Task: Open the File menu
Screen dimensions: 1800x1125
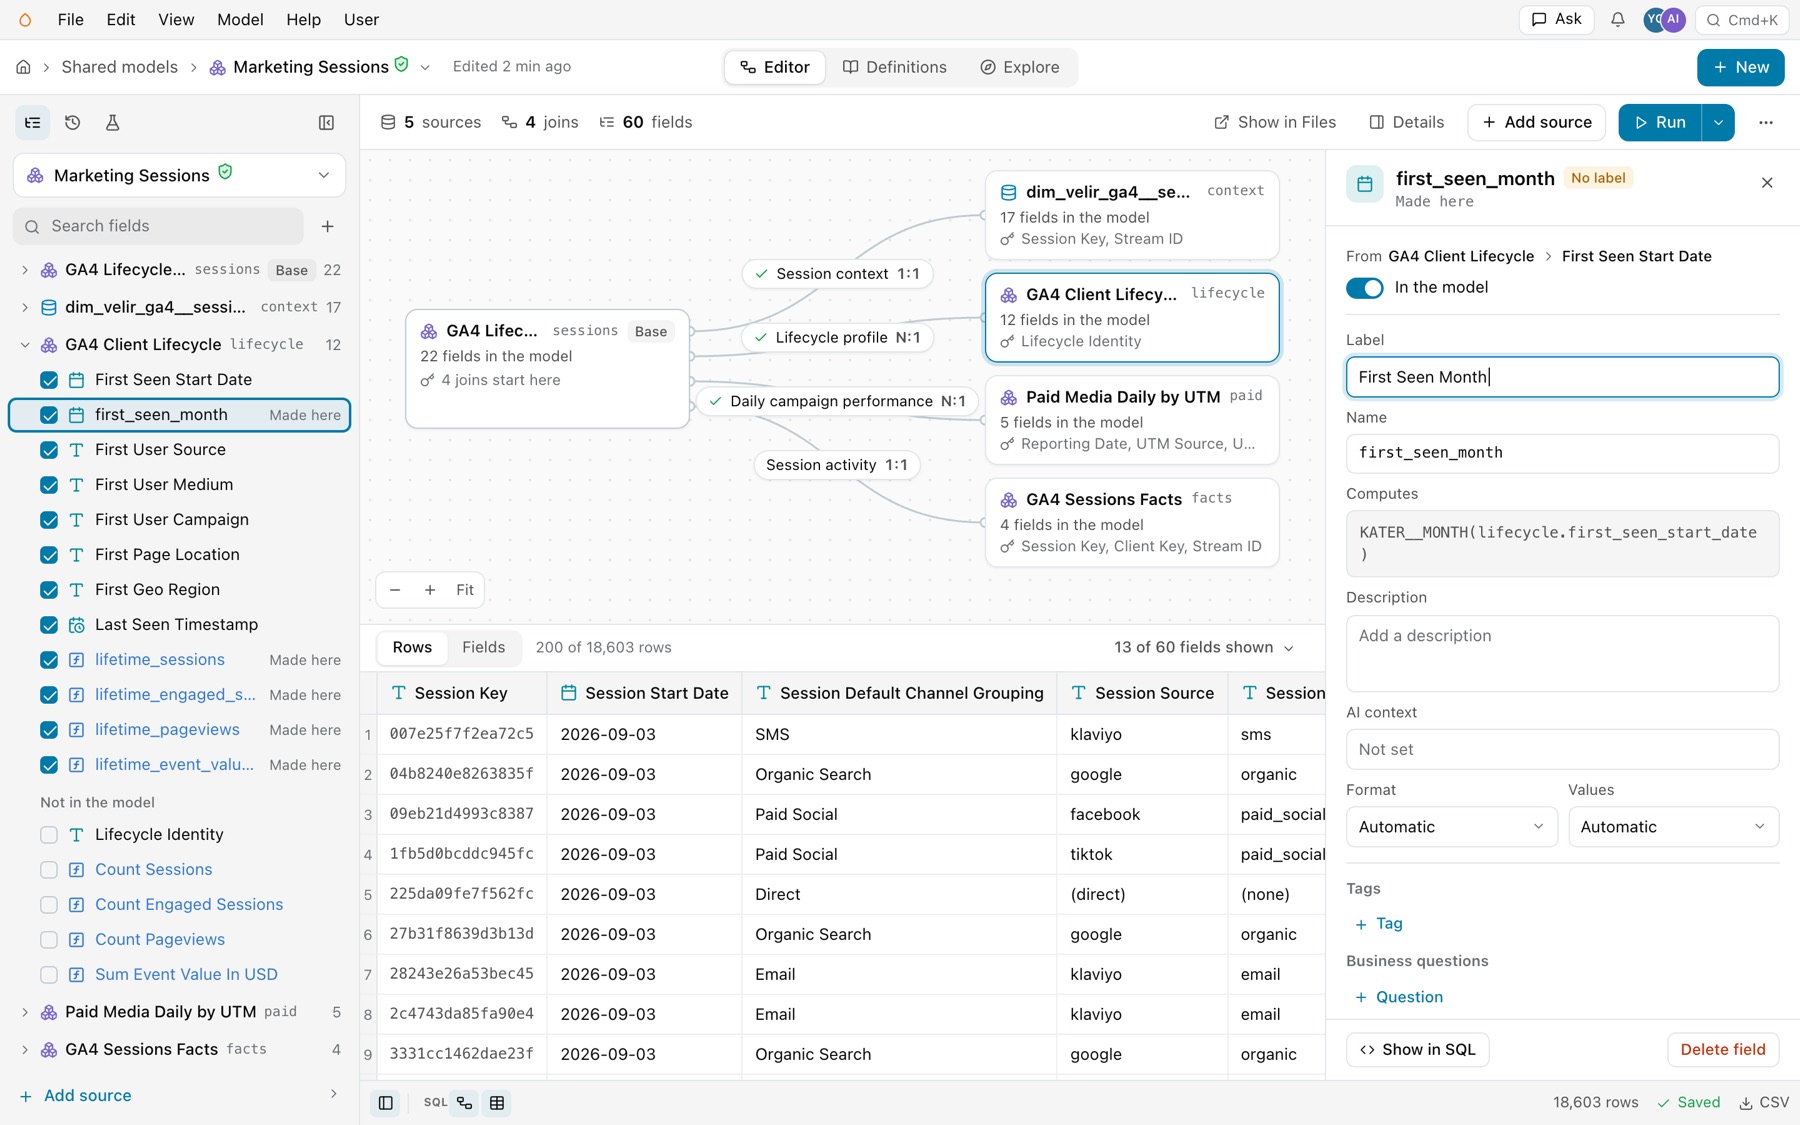Action: coord(70,19)
